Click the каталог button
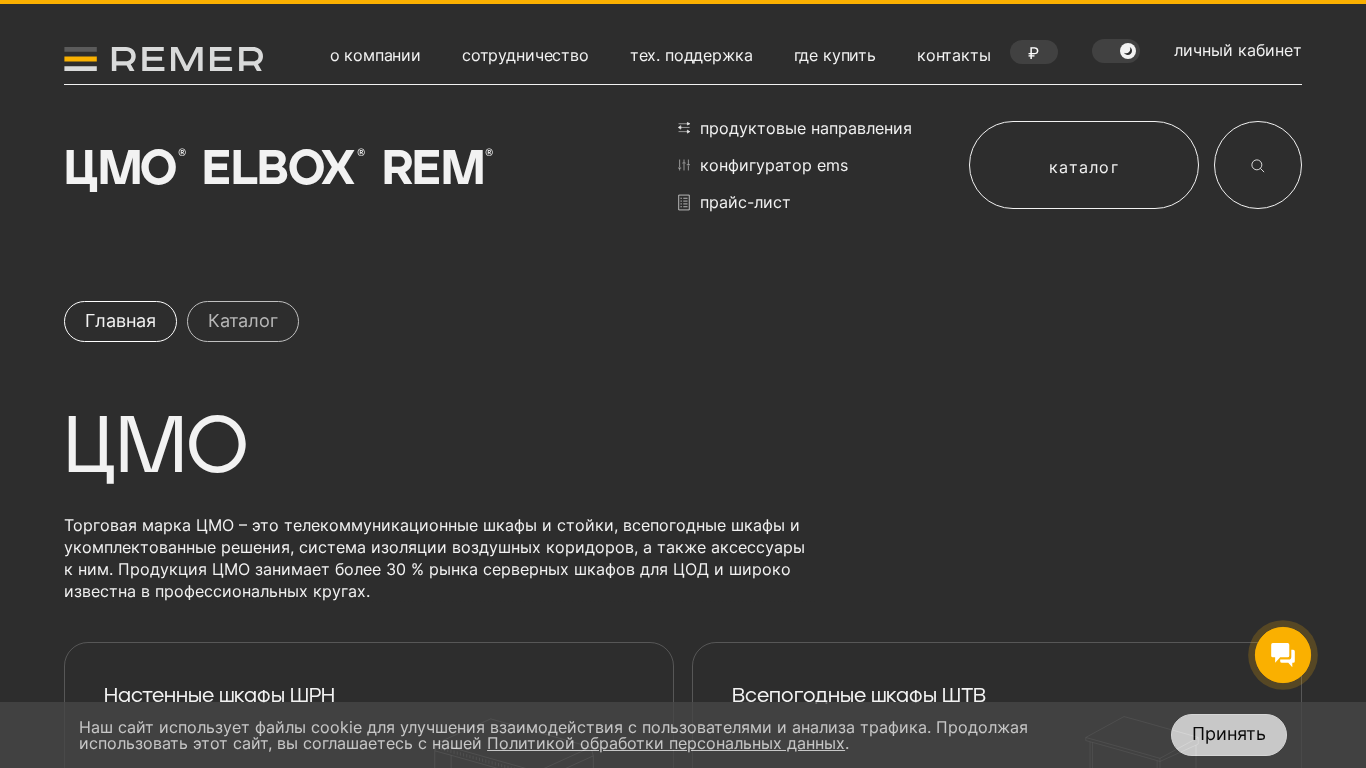 tap(1084, 165)
